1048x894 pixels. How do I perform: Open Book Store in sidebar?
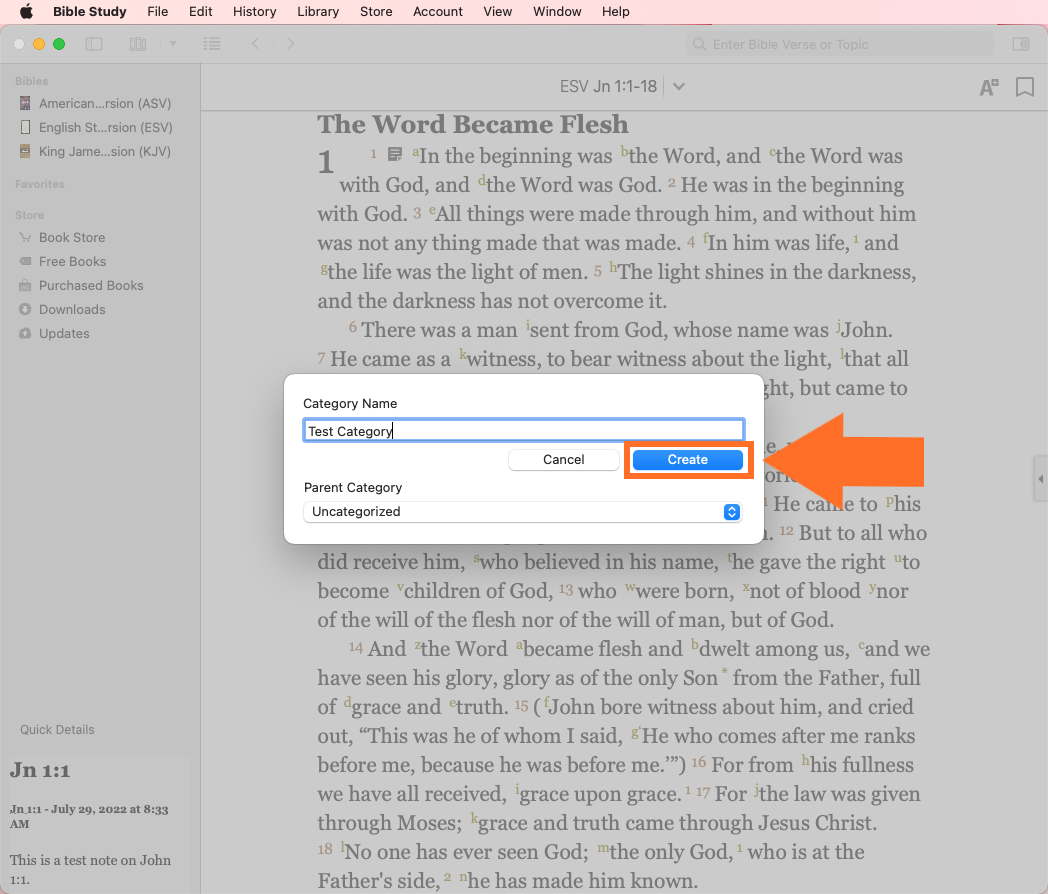71,237
